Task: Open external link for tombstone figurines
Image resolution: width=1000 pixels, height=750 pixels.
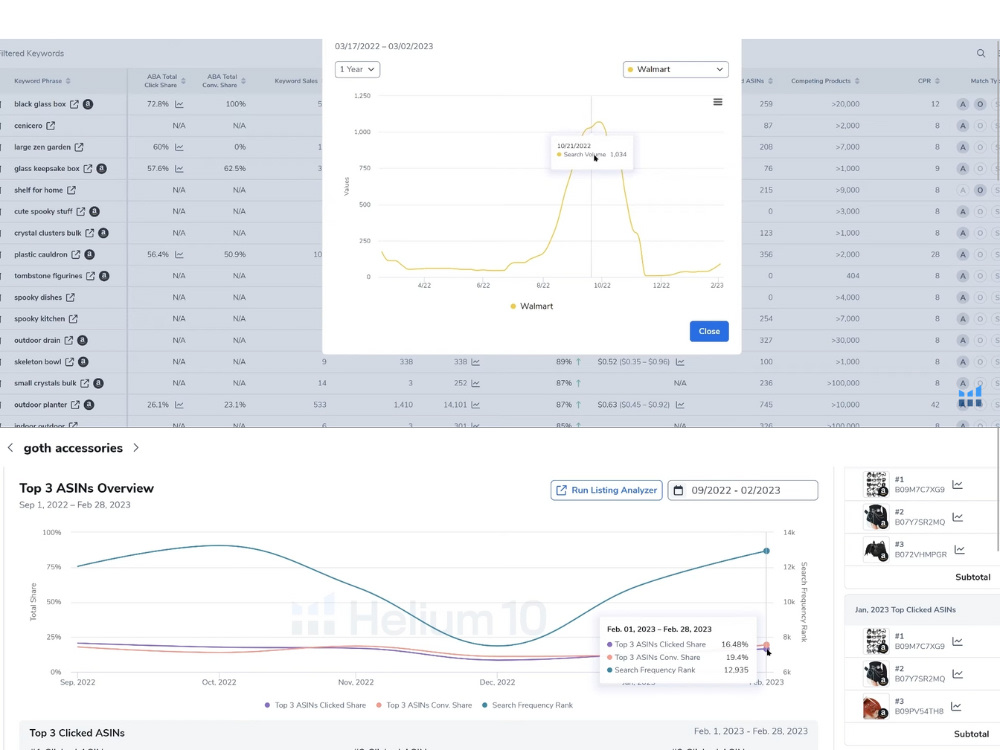Action: [91, 276]
